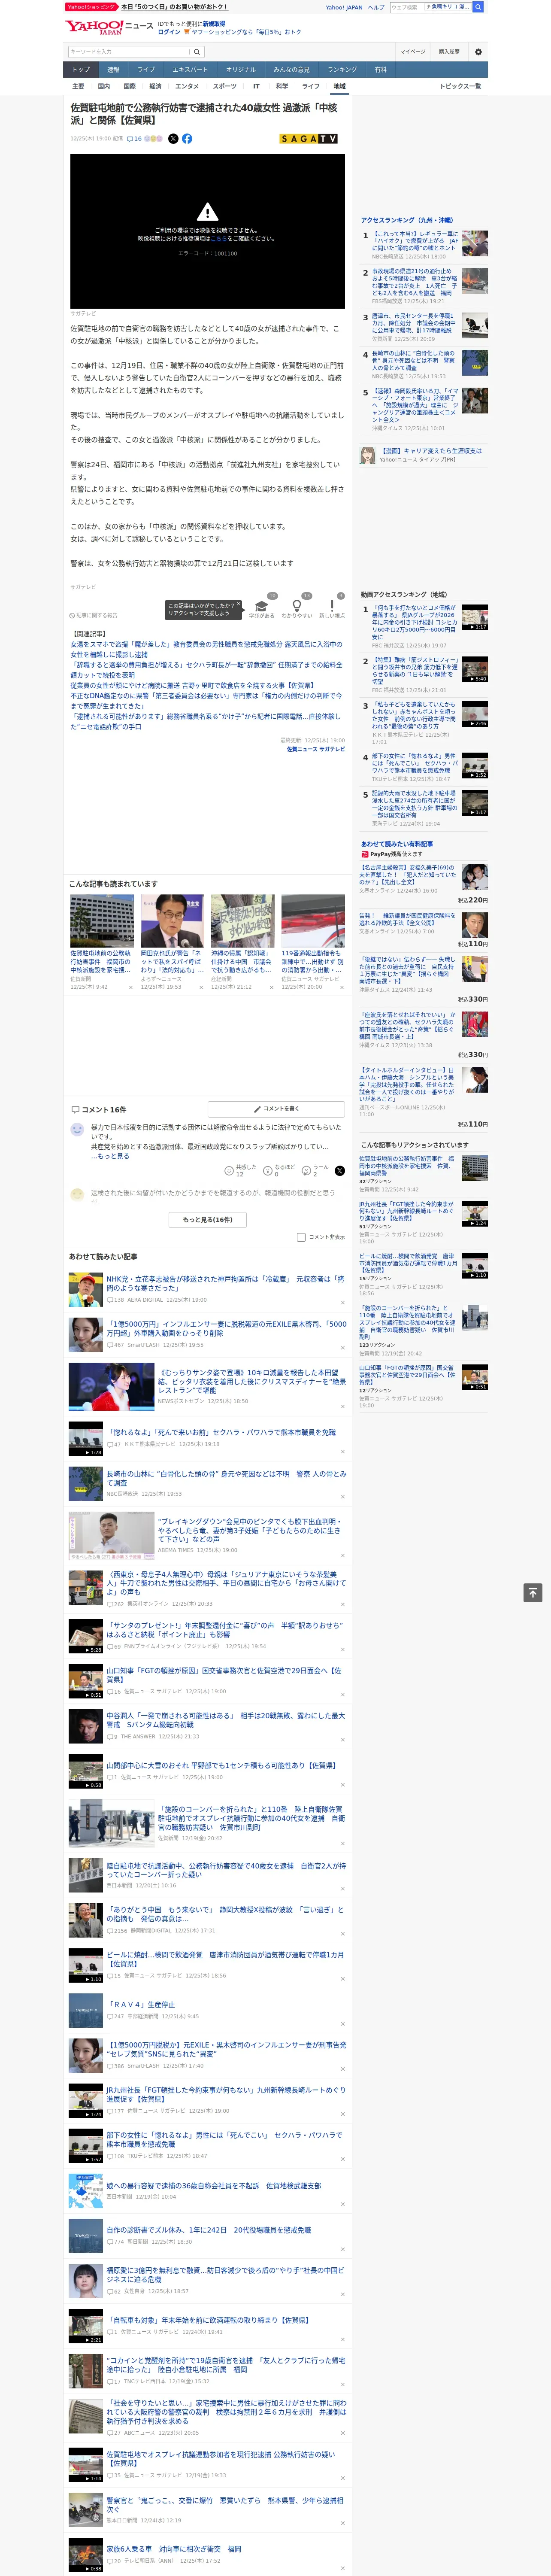Click the ログイン link
Viewport: 551px width, 2576px height.
169,32
